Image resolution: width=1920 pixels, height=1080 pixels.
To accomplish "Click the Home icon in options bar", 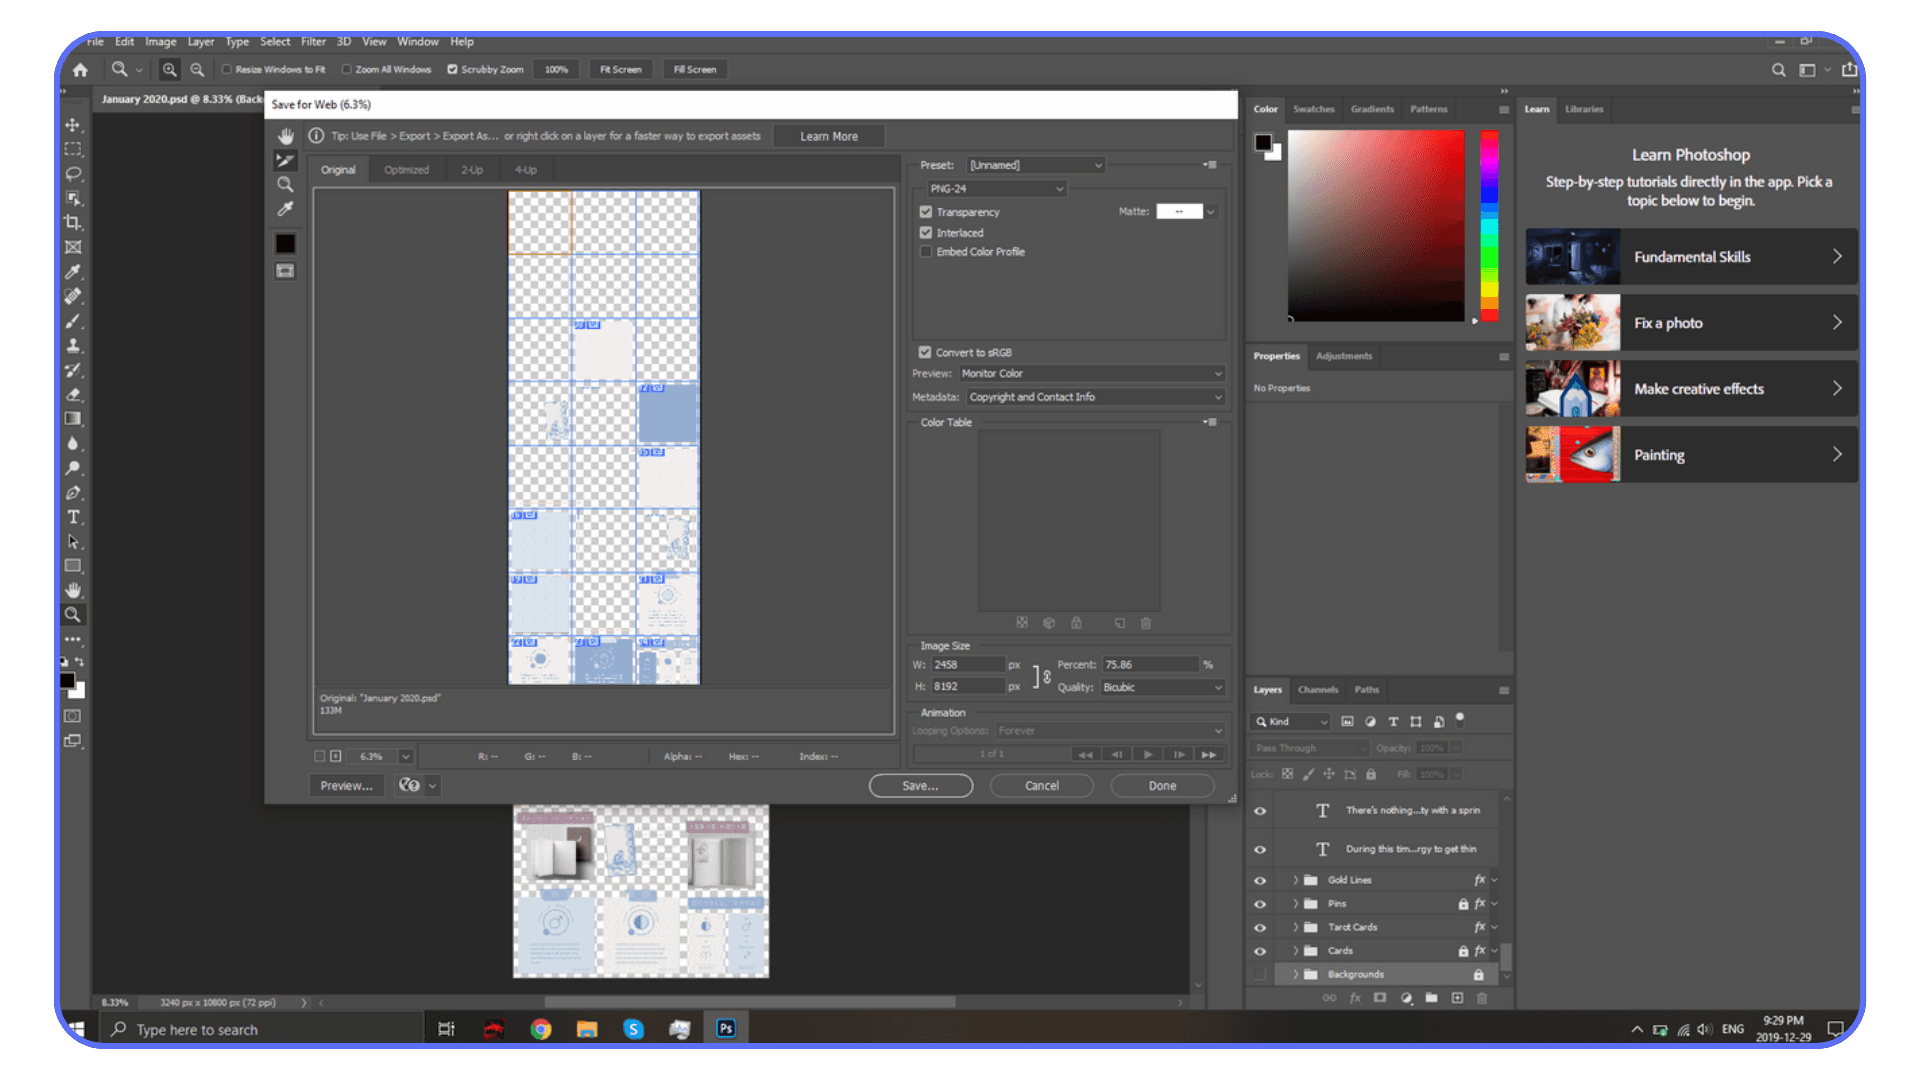I will click(x=81, y=70).
